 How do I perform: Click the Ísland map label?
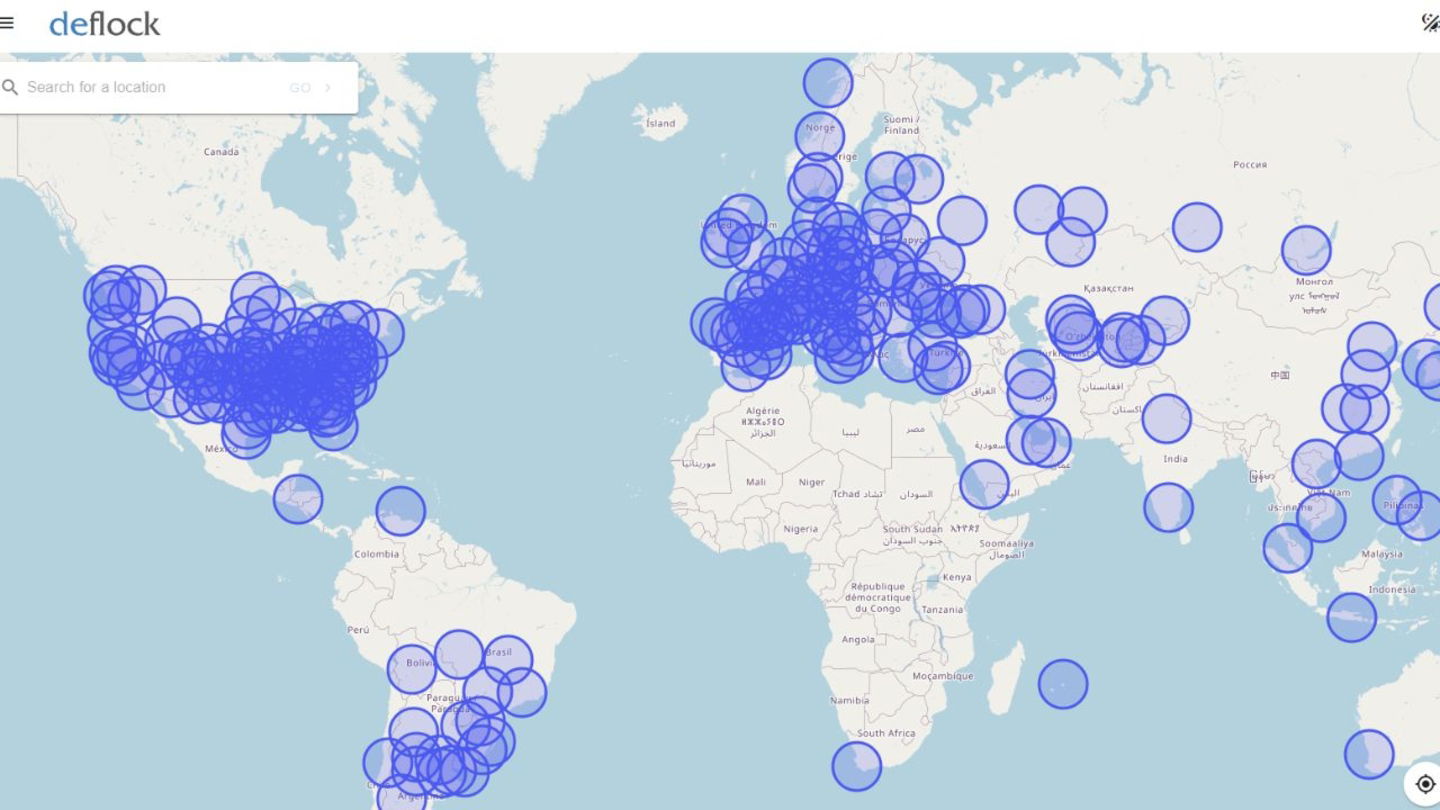pos(660,123)
